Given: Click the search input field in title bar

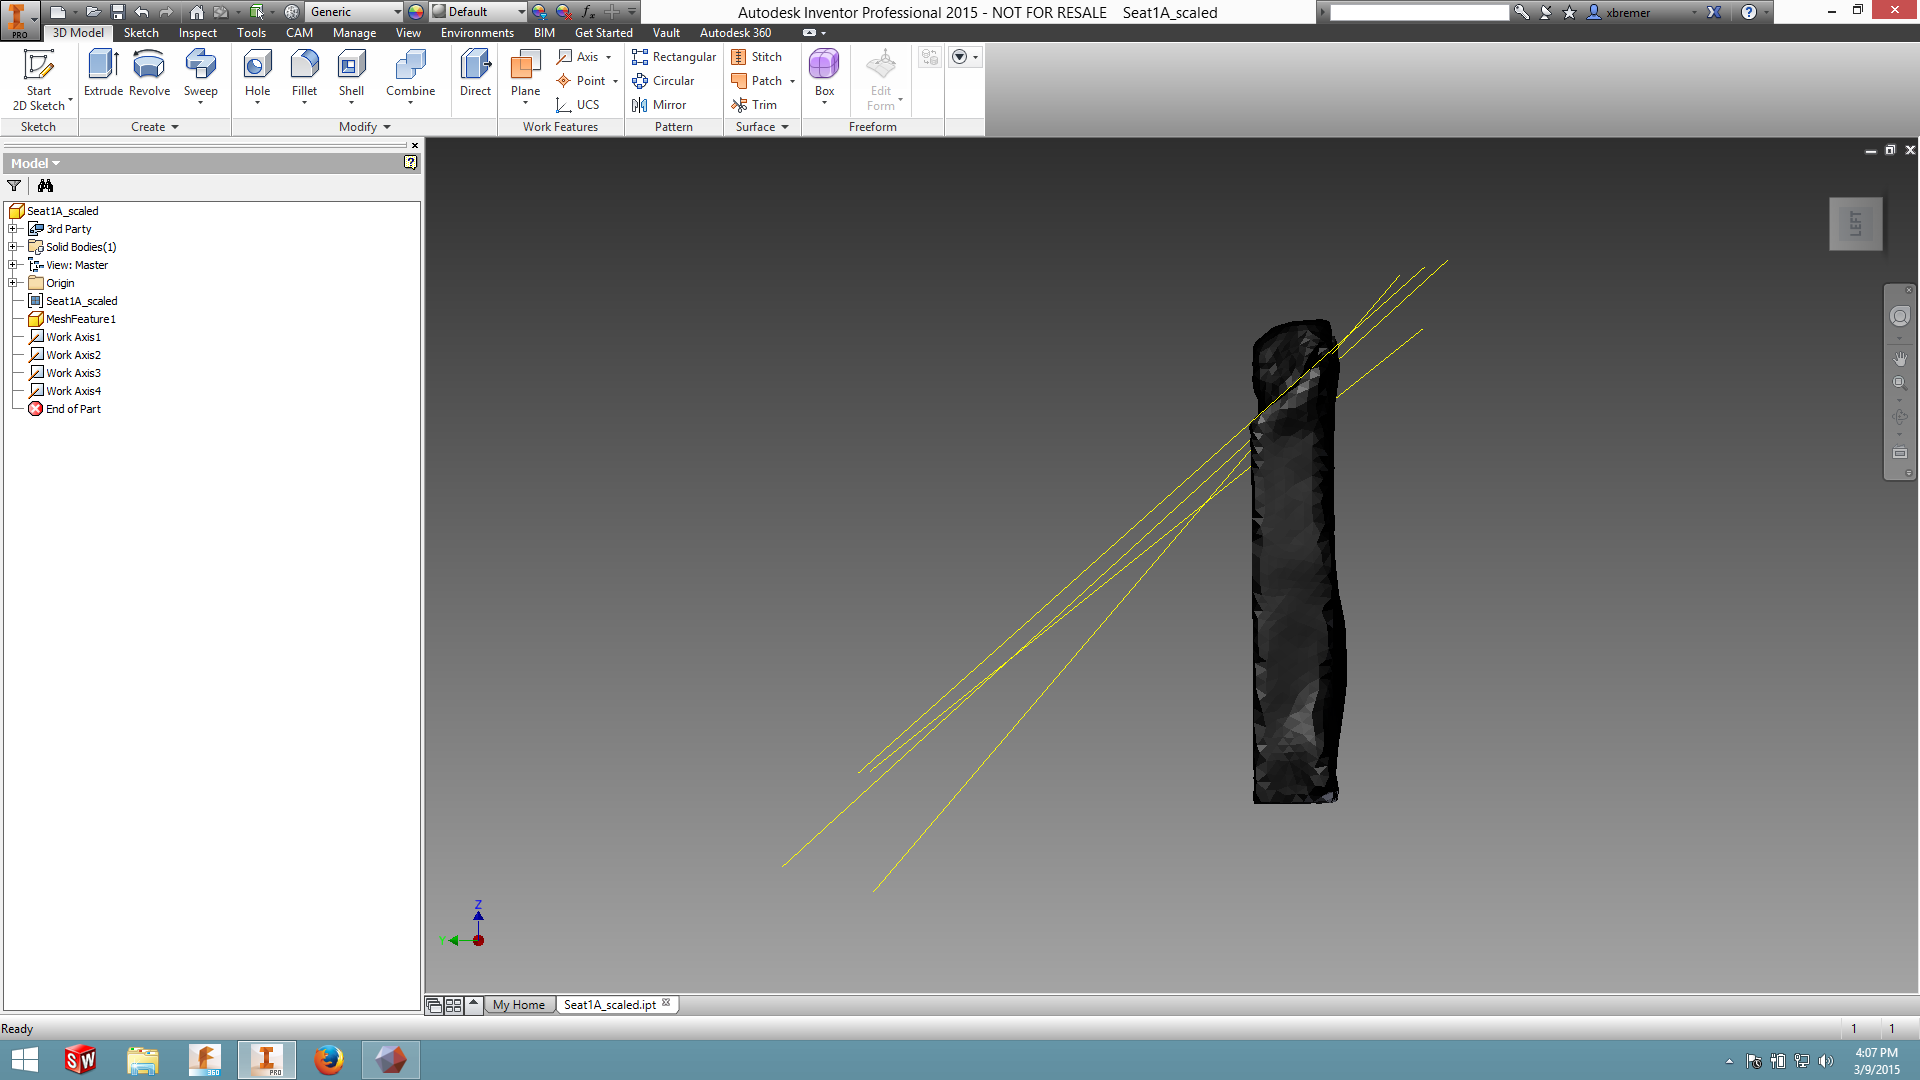Looking at the screenshot, I should 1419,12.
